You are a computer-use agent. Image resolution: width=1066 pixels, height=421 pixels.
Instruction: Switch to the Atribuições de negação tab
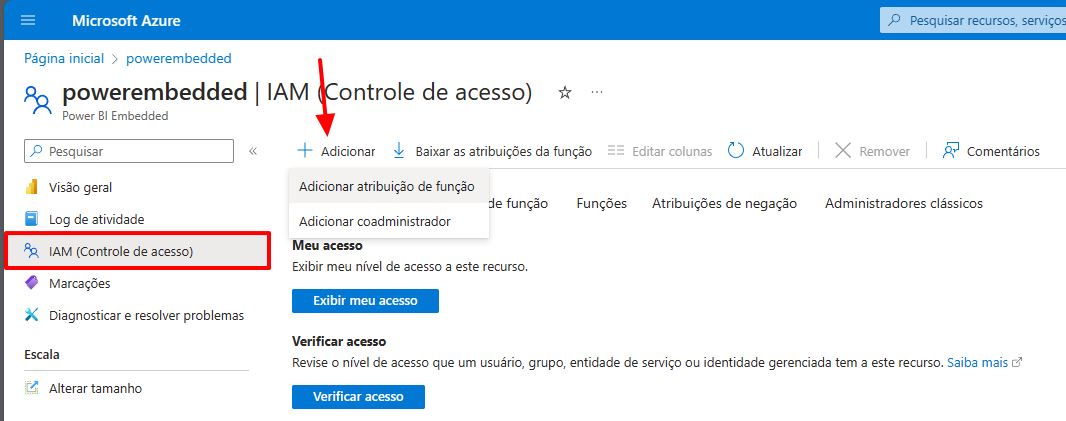[724, 203]
